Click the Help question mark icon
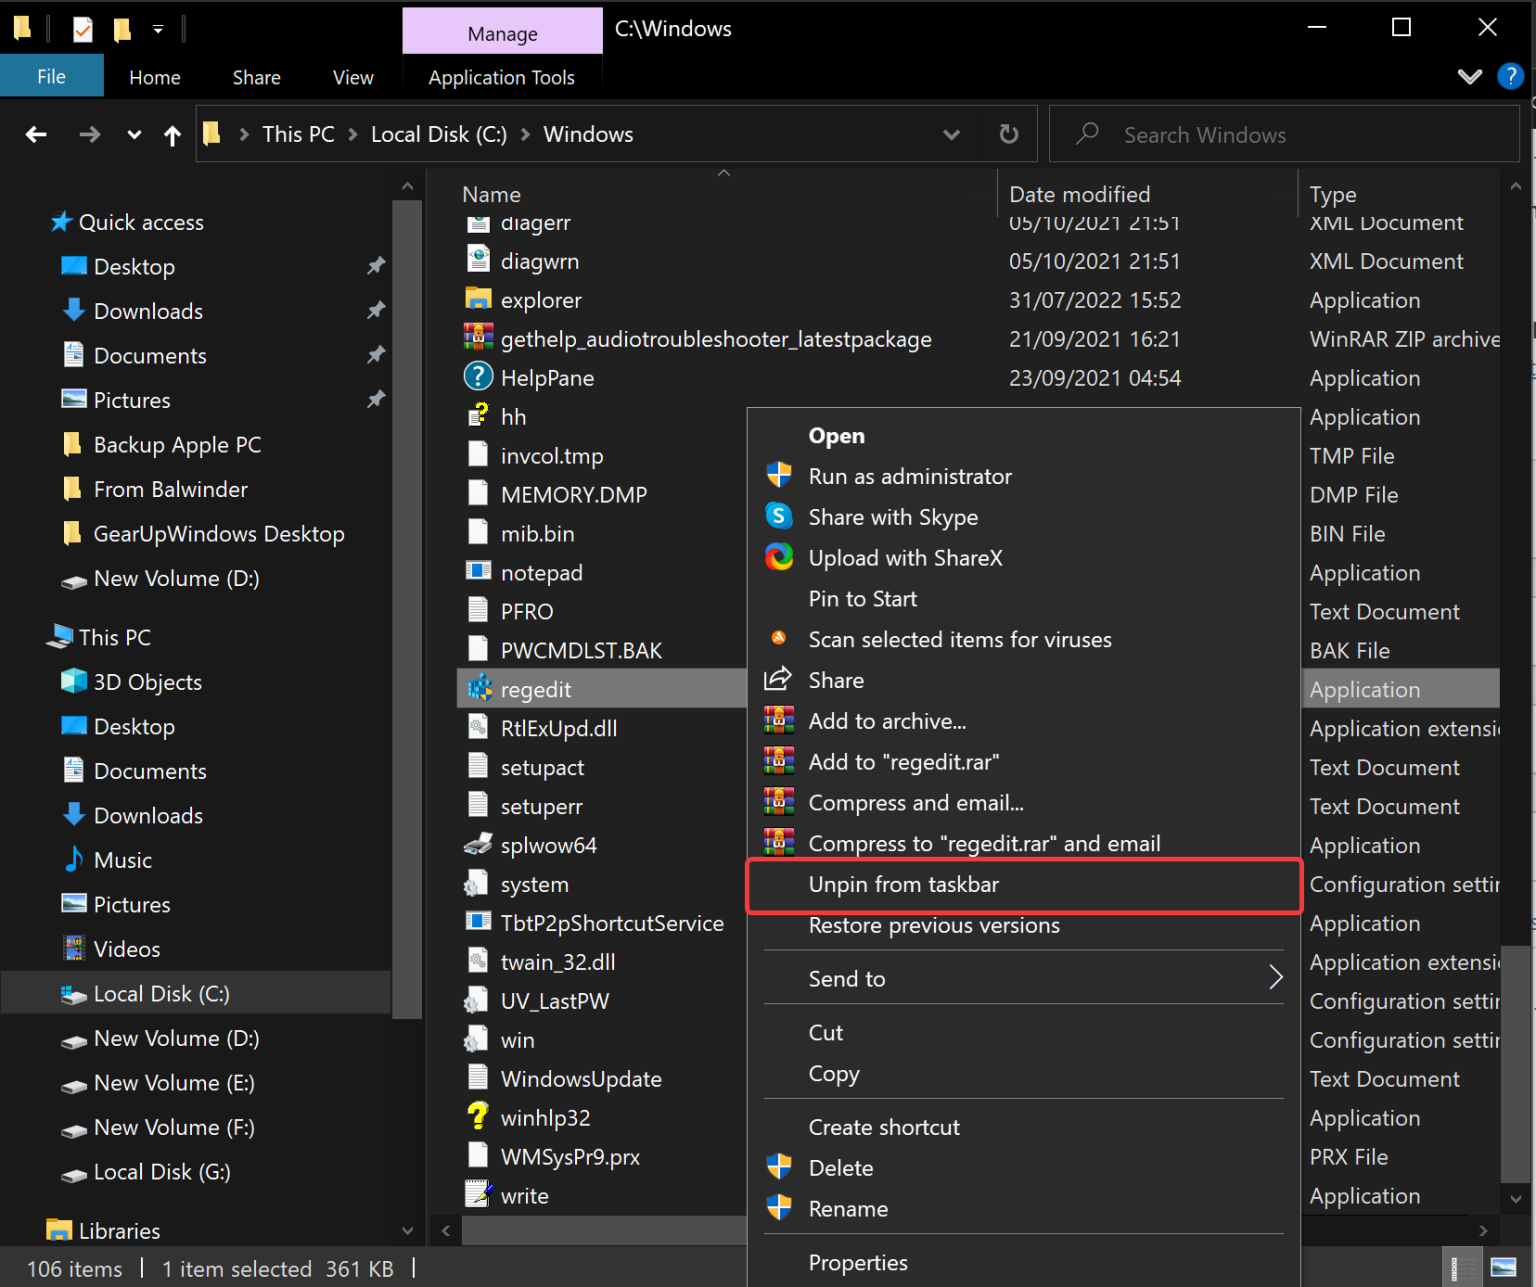Image resolution: width=1536 pixels, height=1287 pixels. pos(1510,76)
